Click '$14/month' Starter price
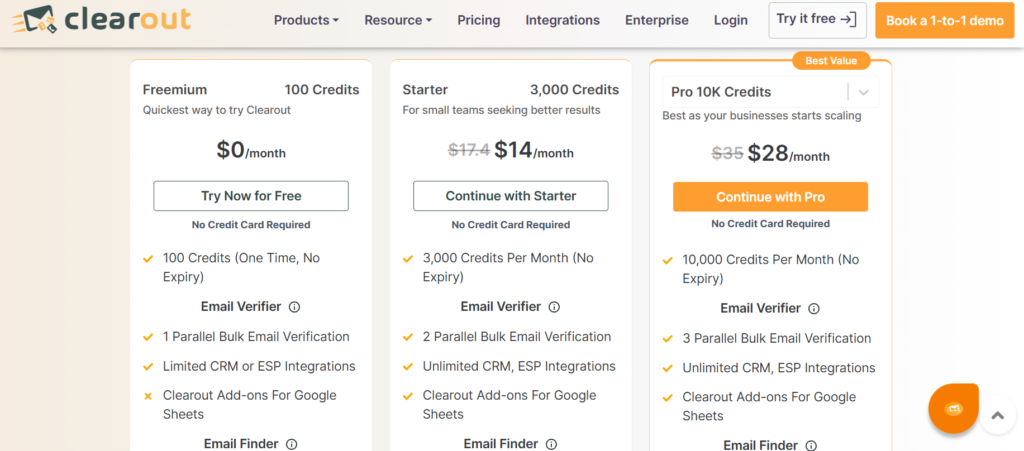This screenshot has width=1024, height=451. 534,150
